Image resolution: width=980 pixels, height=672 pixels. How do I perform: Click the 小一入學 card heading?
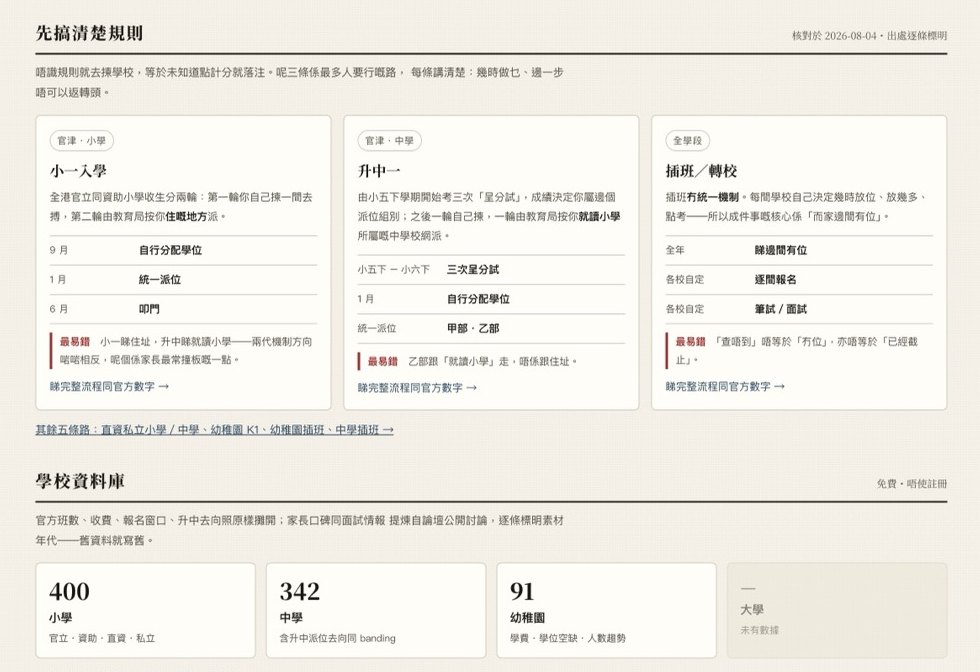click(x=78, y=171)
